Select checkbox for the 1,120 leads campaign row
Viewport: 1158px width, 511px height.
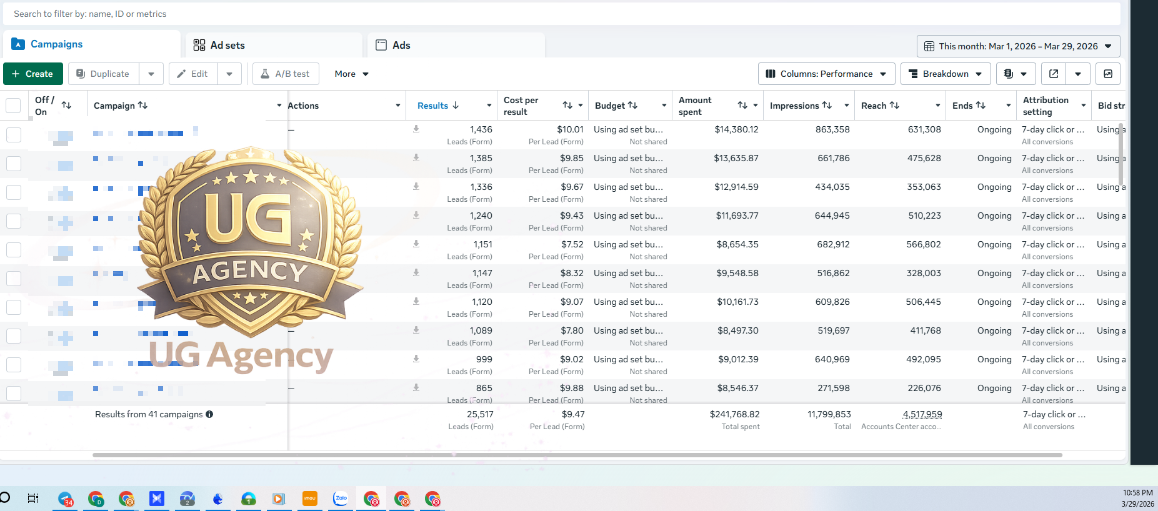click(13, 307)
